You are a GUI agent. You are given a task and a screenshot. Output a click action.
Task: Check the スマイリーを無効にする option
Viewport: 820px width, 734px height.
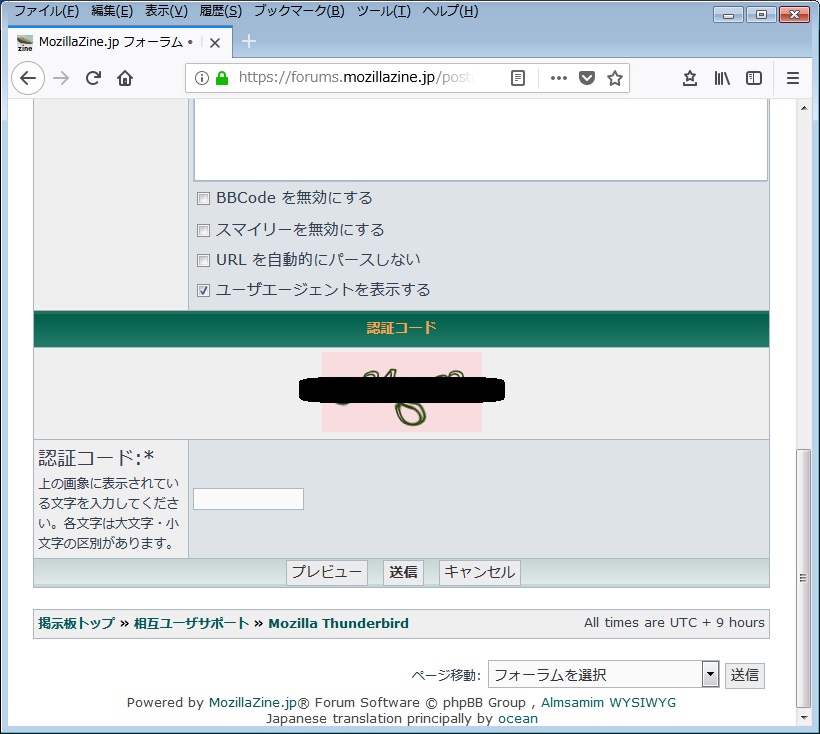(204, 230)
